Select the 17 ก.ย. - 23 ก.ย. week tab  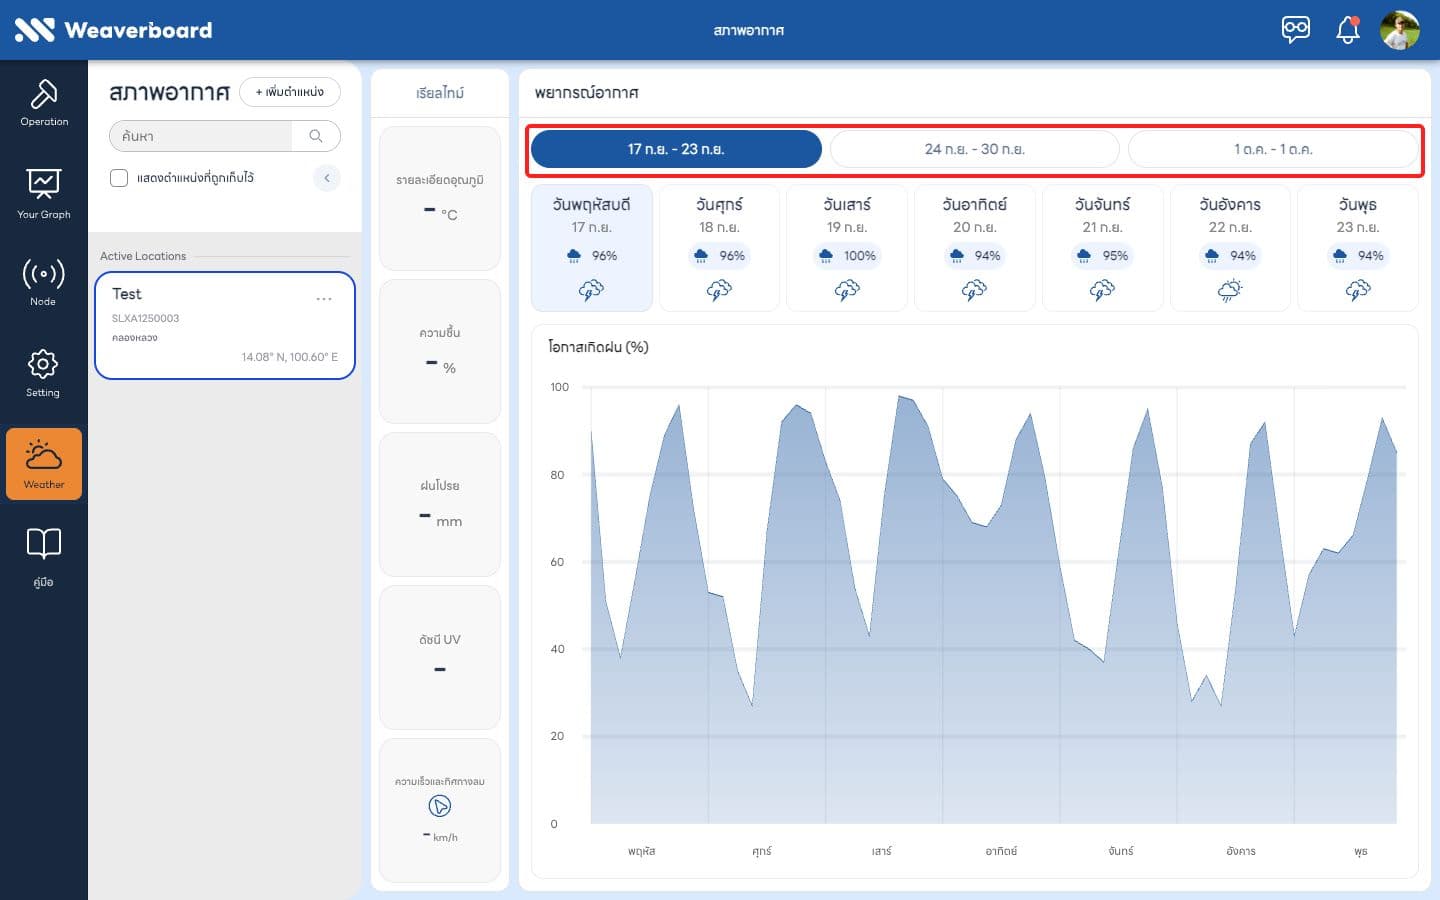(x=676, y=149)
